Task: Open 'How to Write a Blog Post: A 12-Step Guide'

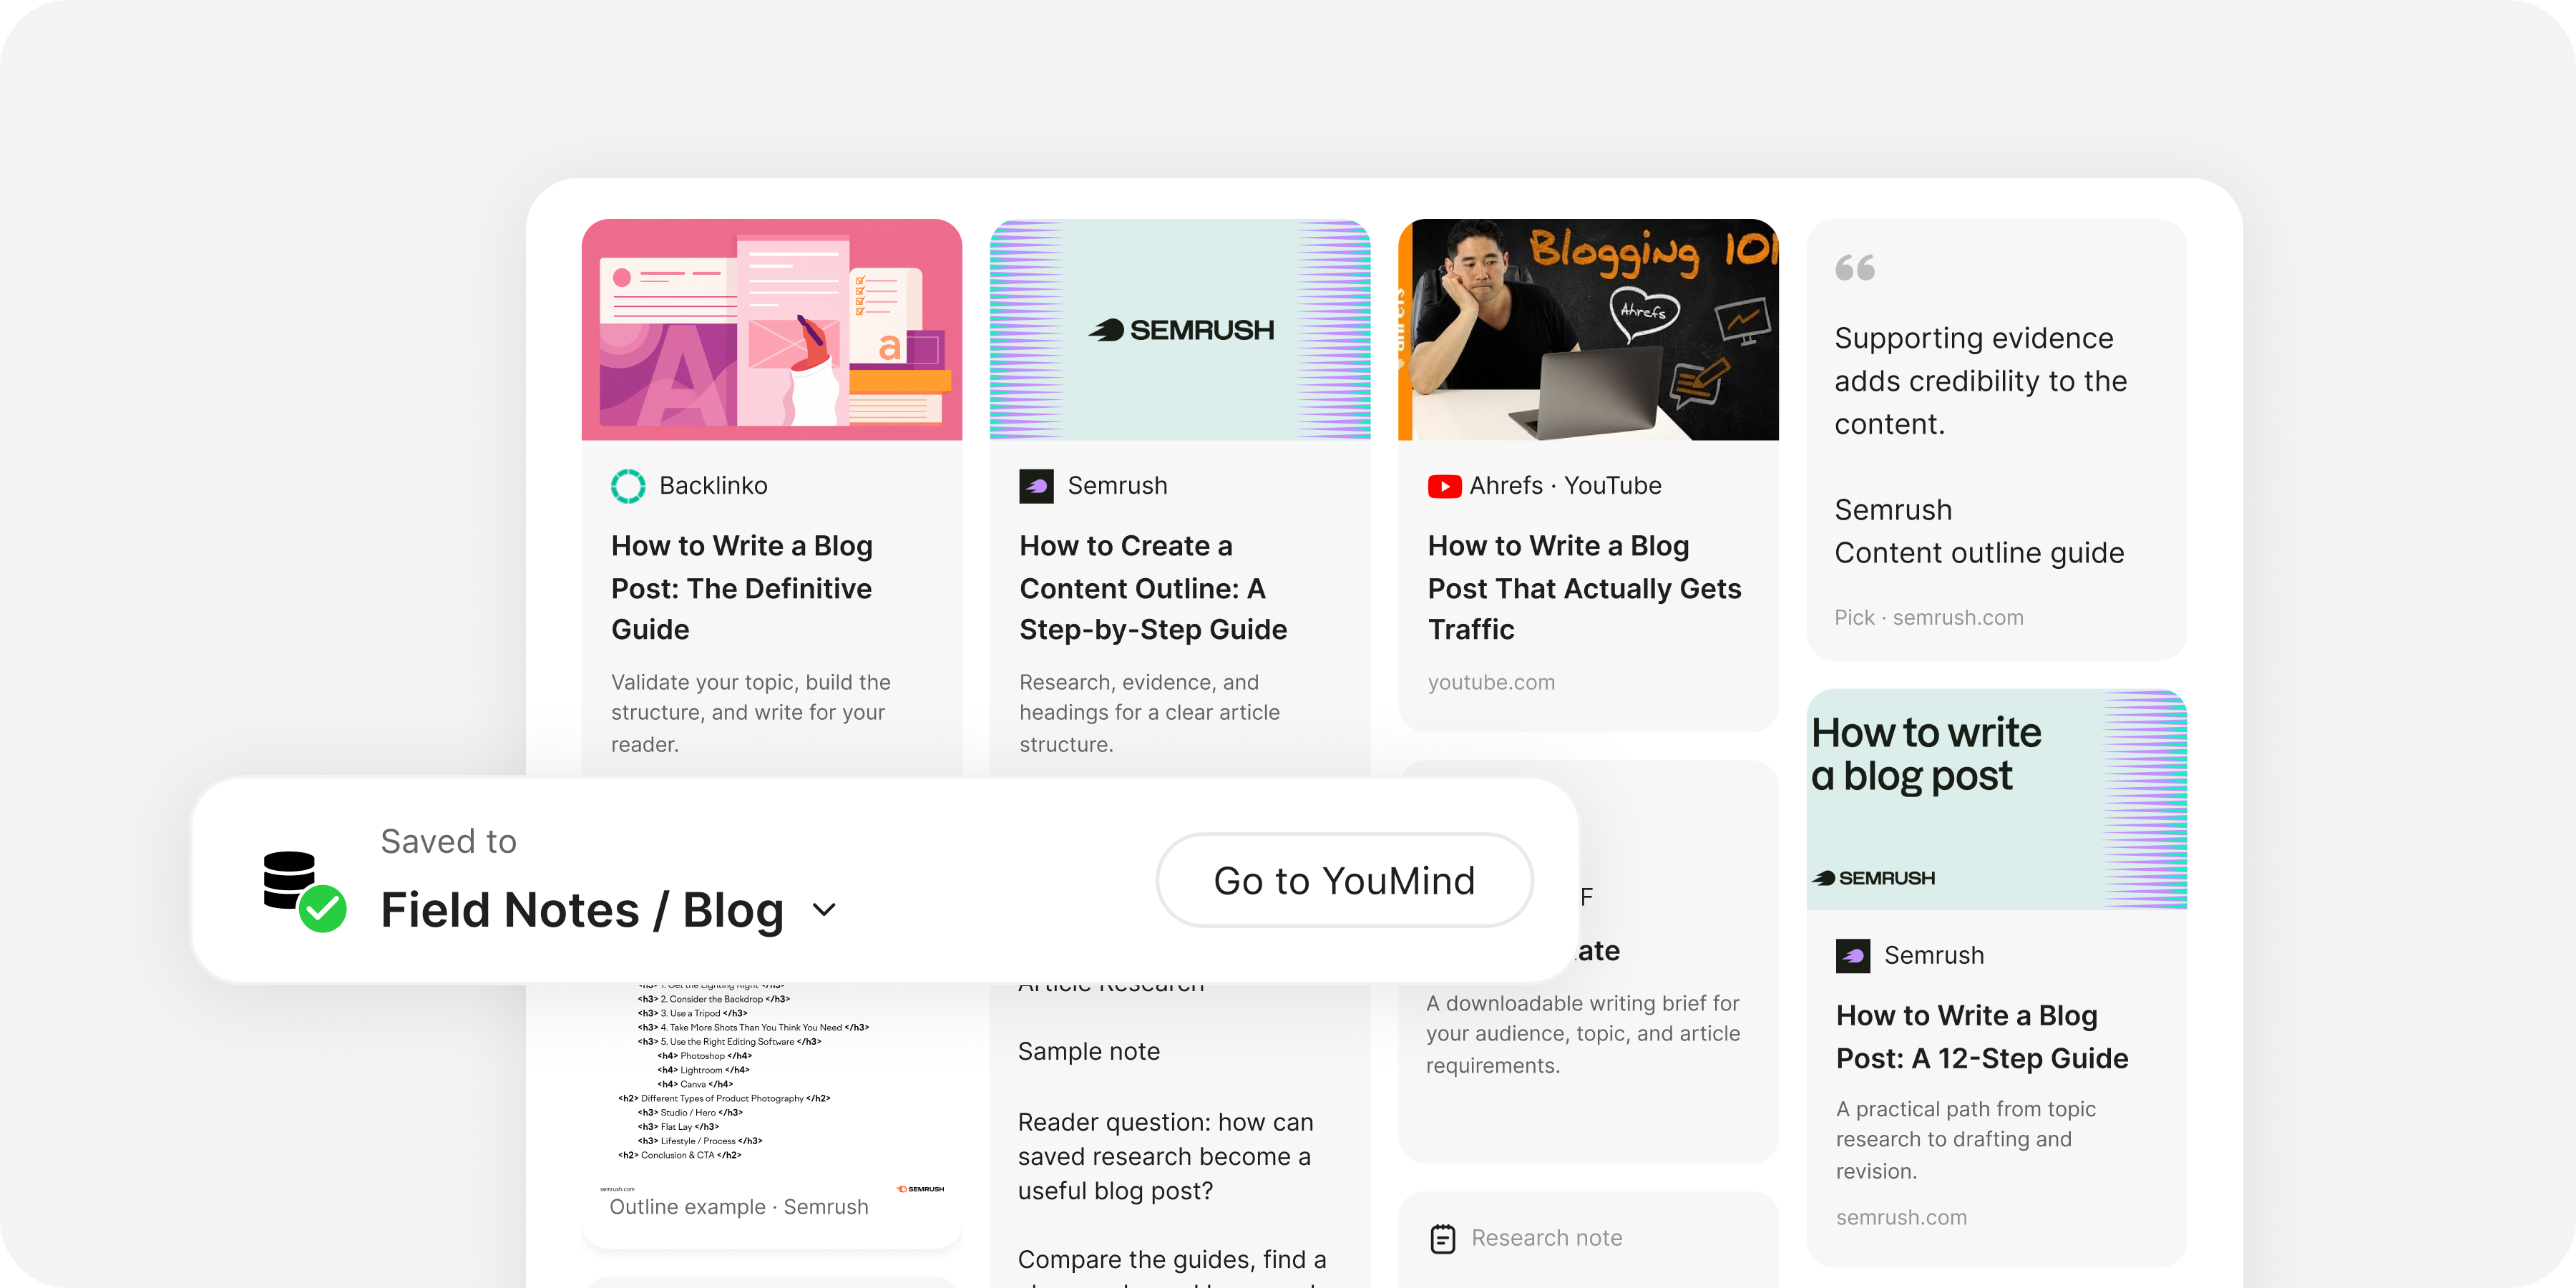Action: pyautogui.click(x=1982, y=1037)
